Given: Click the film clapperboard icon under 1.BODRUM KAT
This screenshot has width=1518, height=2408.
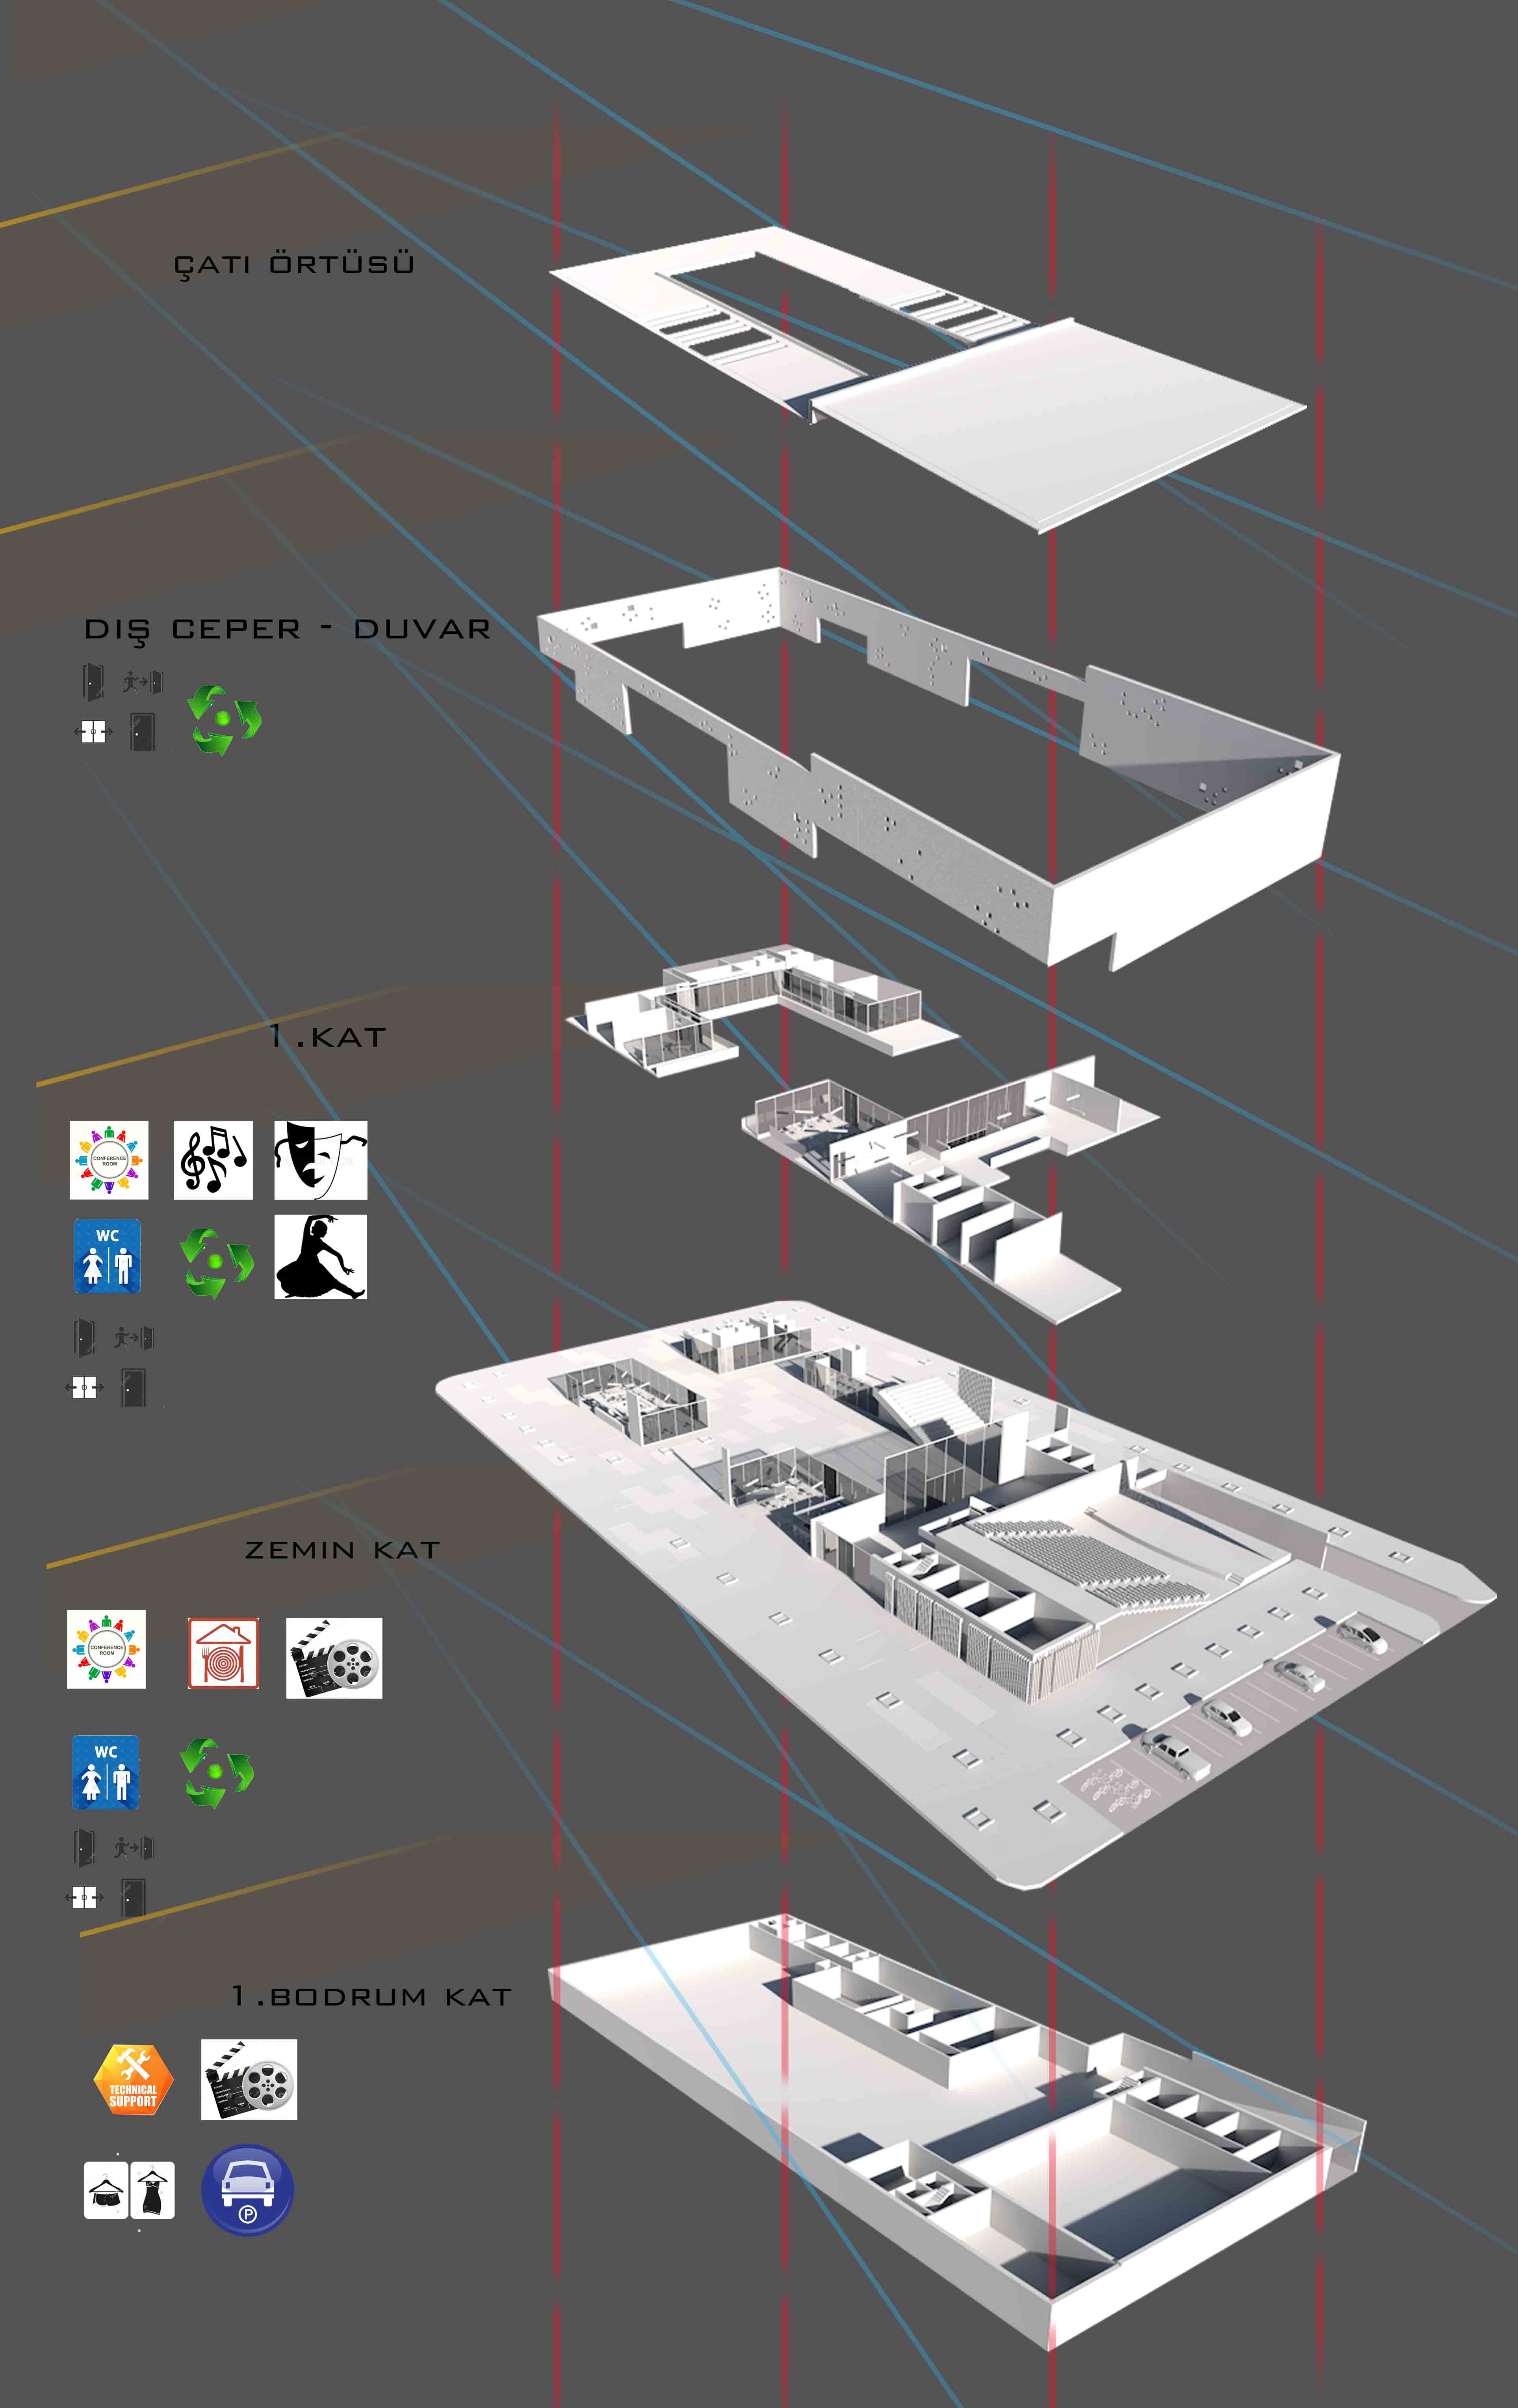Looking at the screenshot, I should point(249,2080).
